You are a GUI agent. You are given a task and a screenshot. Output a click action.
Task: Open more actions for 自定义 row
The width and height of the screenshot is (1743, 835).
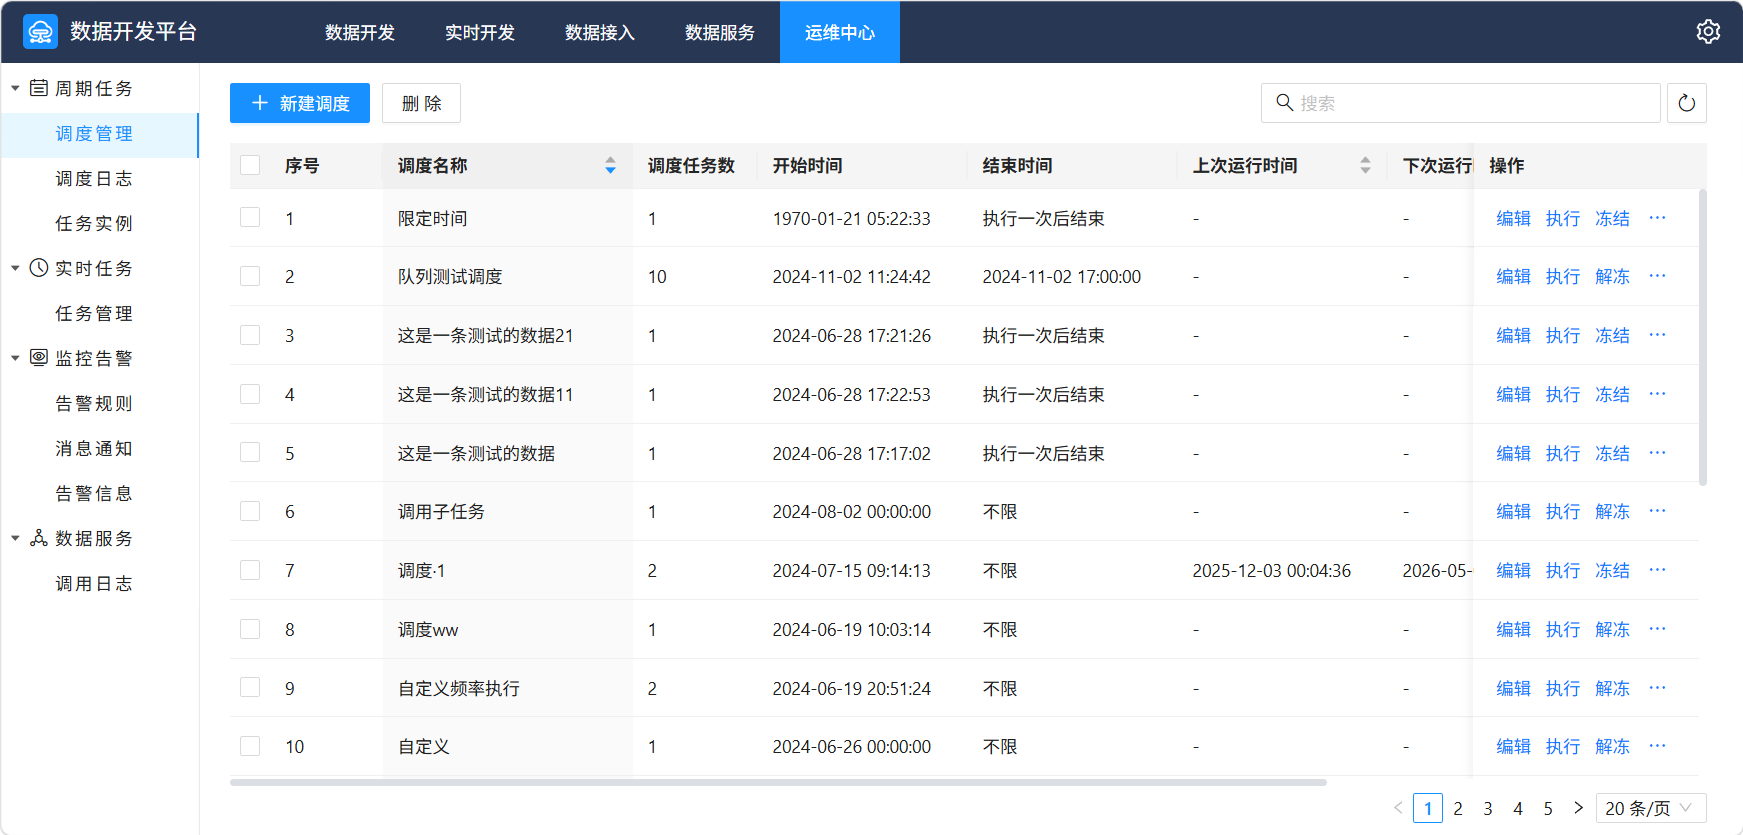click(1657, 746)
